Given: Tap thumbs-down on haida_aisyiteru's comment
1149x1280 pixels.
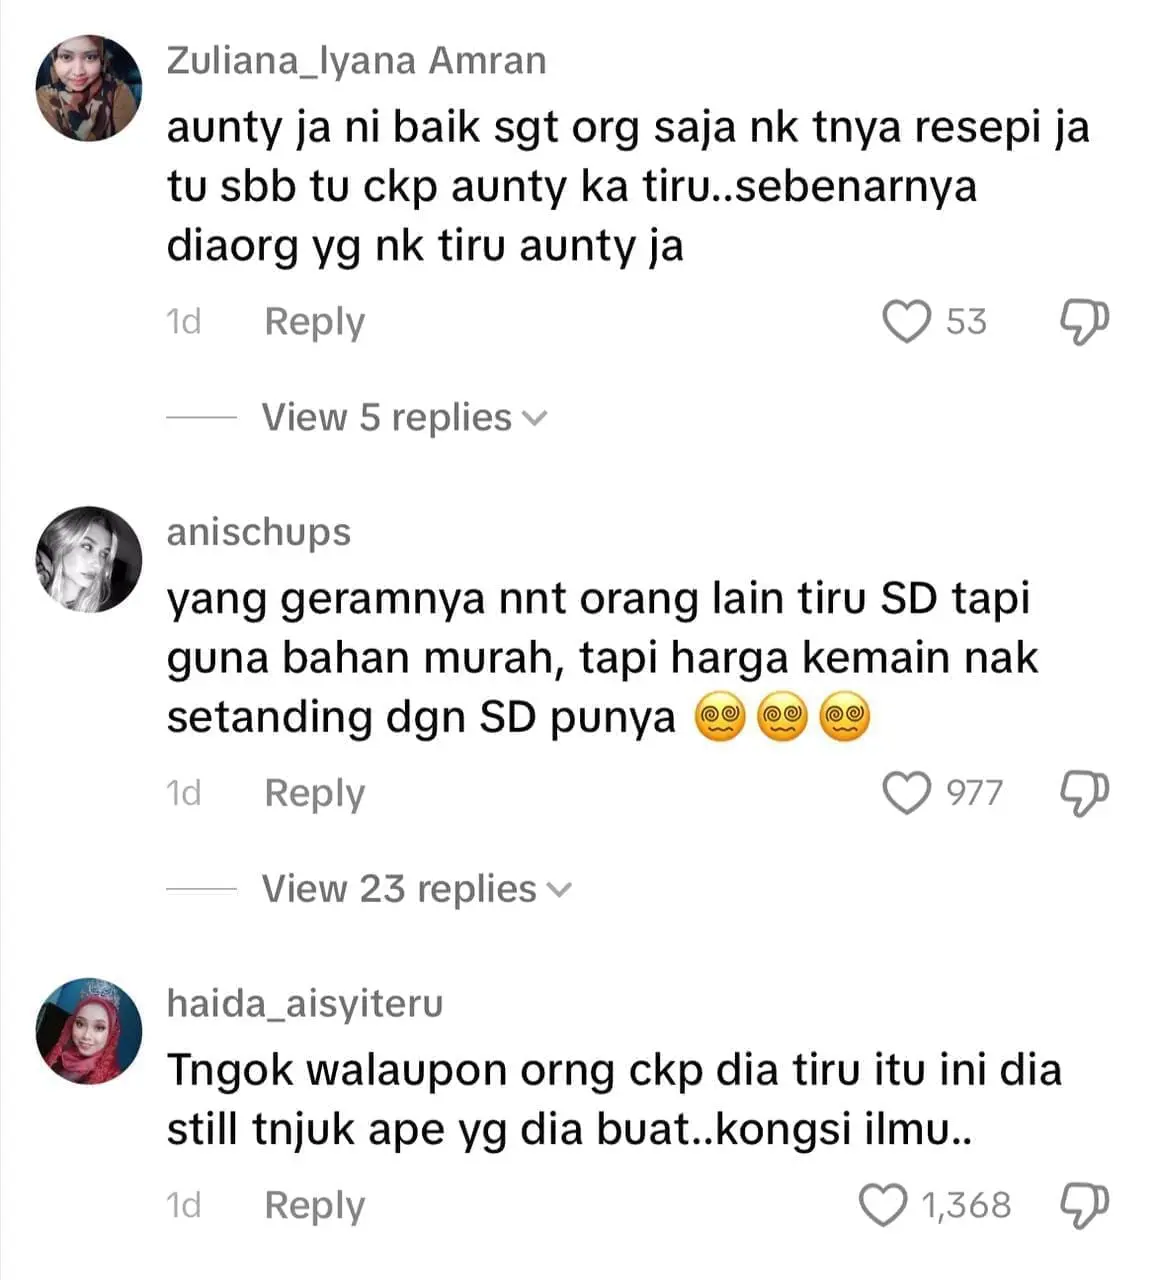Looking at the screenshot, I should pos(1084,1205).
